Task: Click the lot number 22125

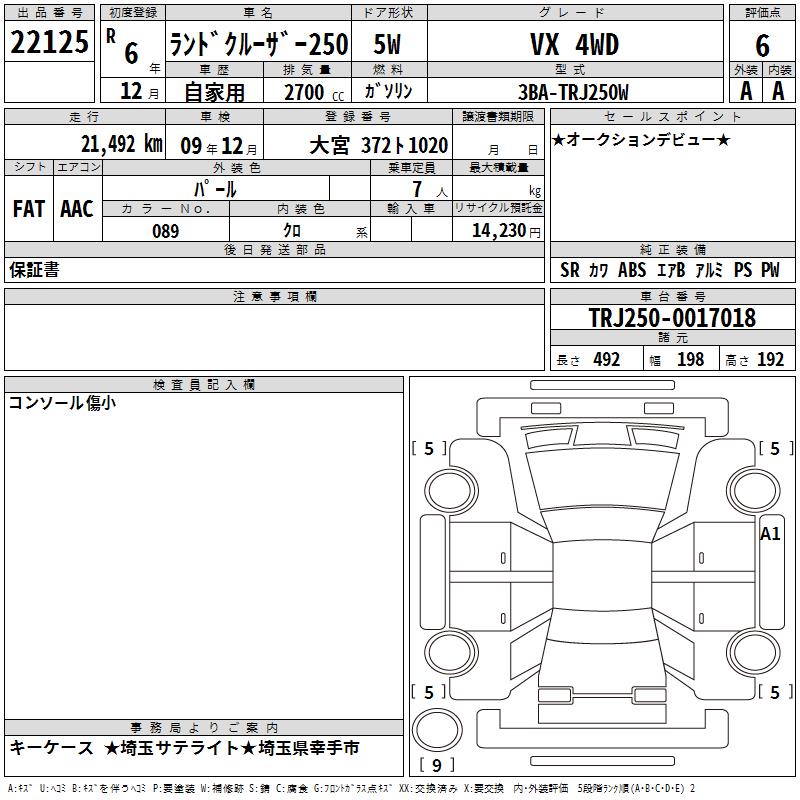Action: point(49,42)
